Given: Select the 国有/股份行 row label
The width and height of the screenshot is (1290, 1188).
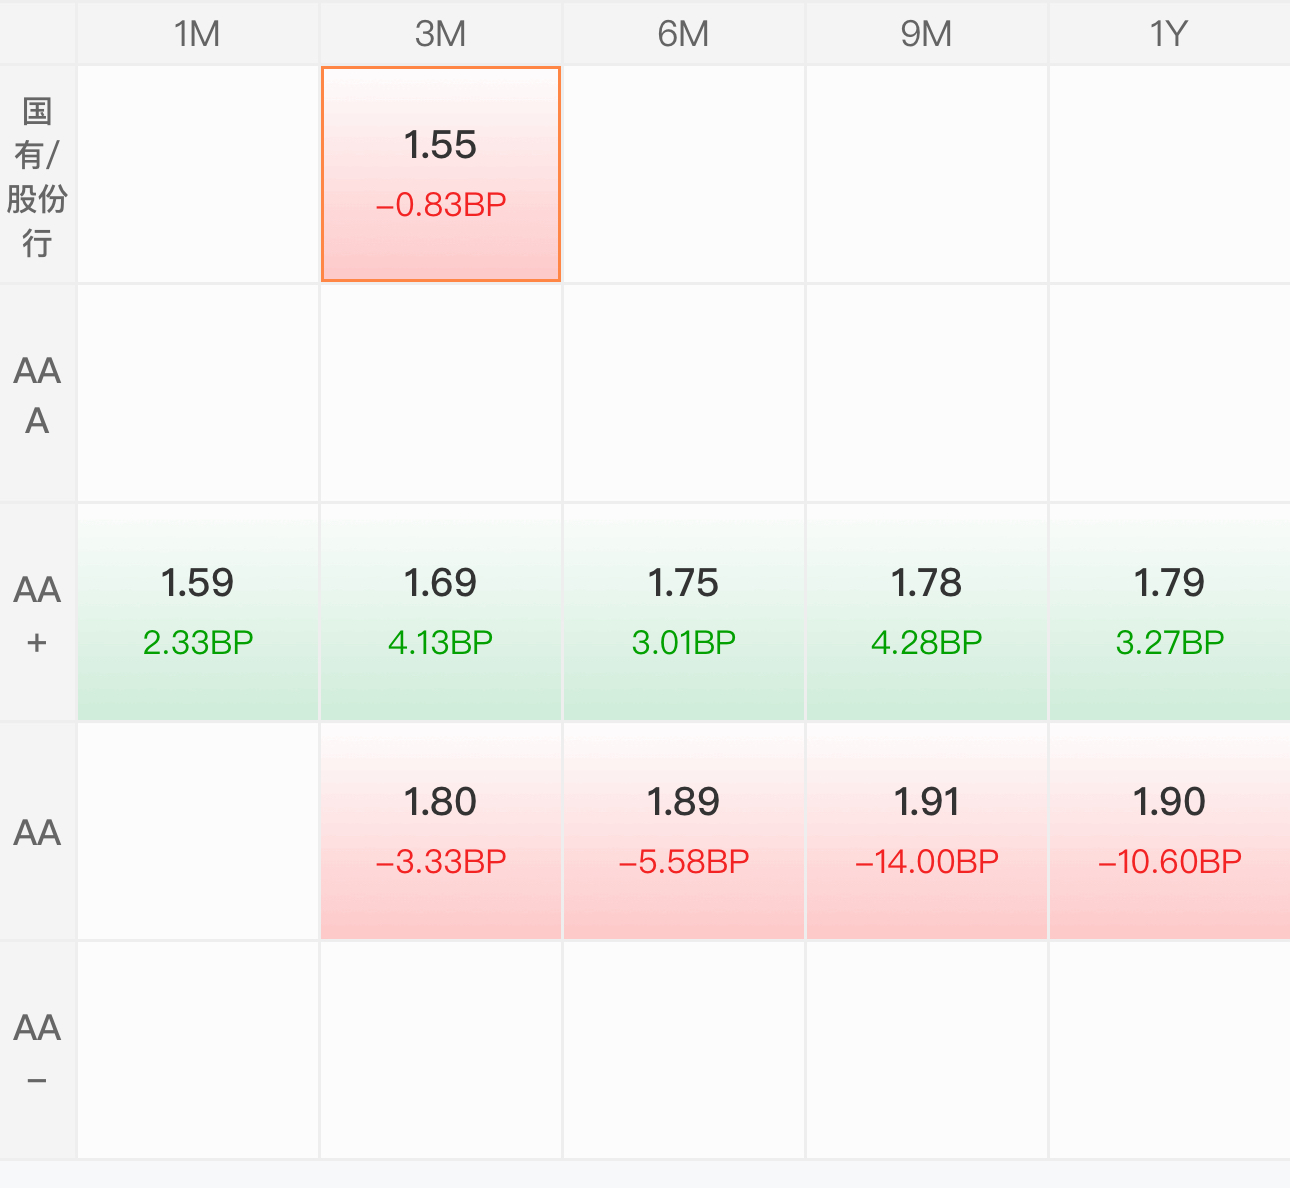Looking at the screenshot, I should pos(38,174).
